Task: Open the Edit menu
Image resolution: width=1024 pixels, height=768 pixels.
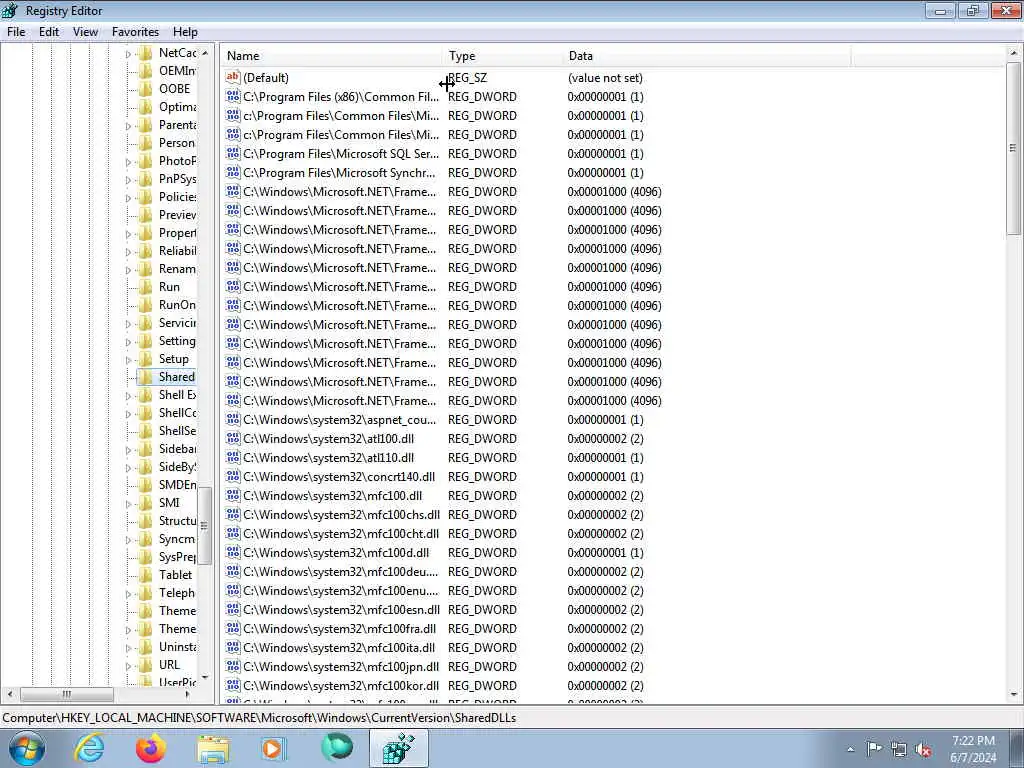Action: pyautogui.click(x=49, y=32)
